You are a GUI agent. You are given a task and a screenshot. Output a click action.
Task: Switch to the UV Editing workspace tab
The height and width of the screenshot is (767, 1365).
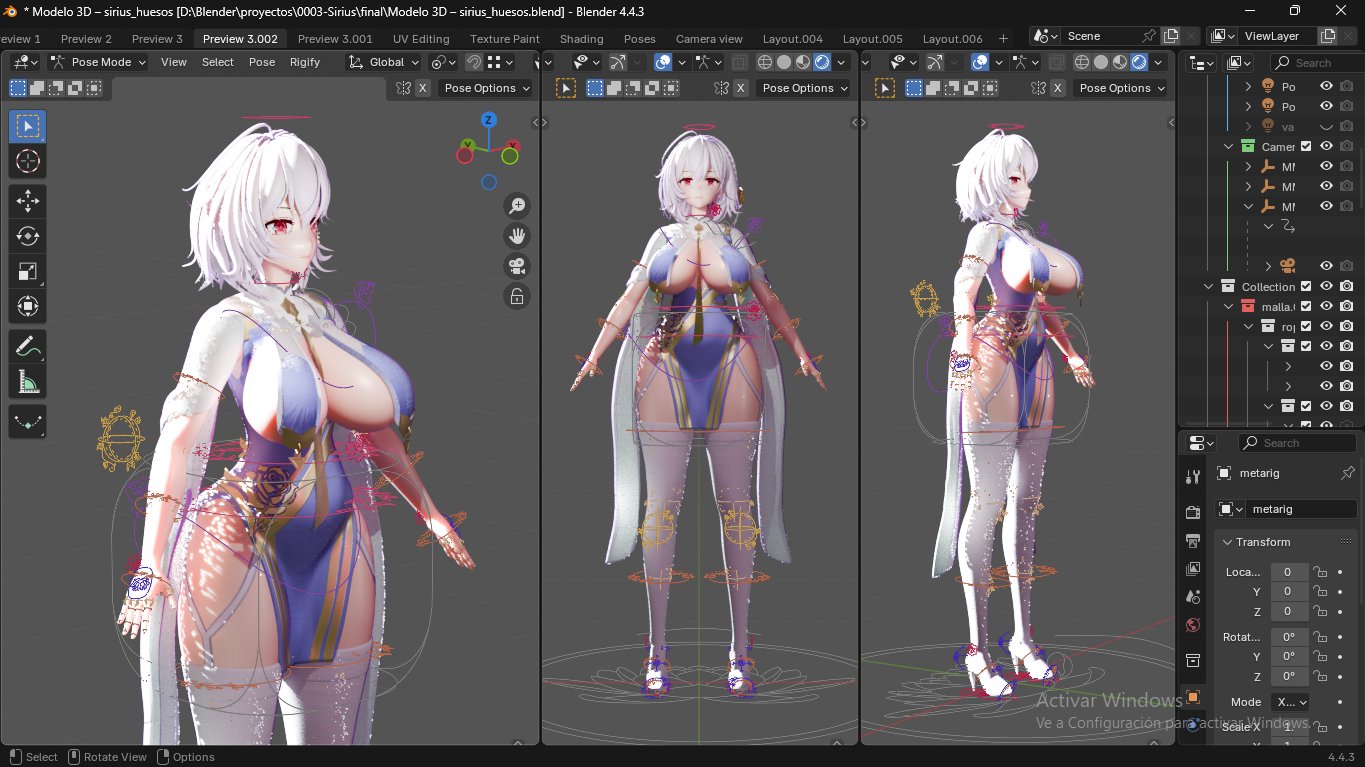click(421, 39)
